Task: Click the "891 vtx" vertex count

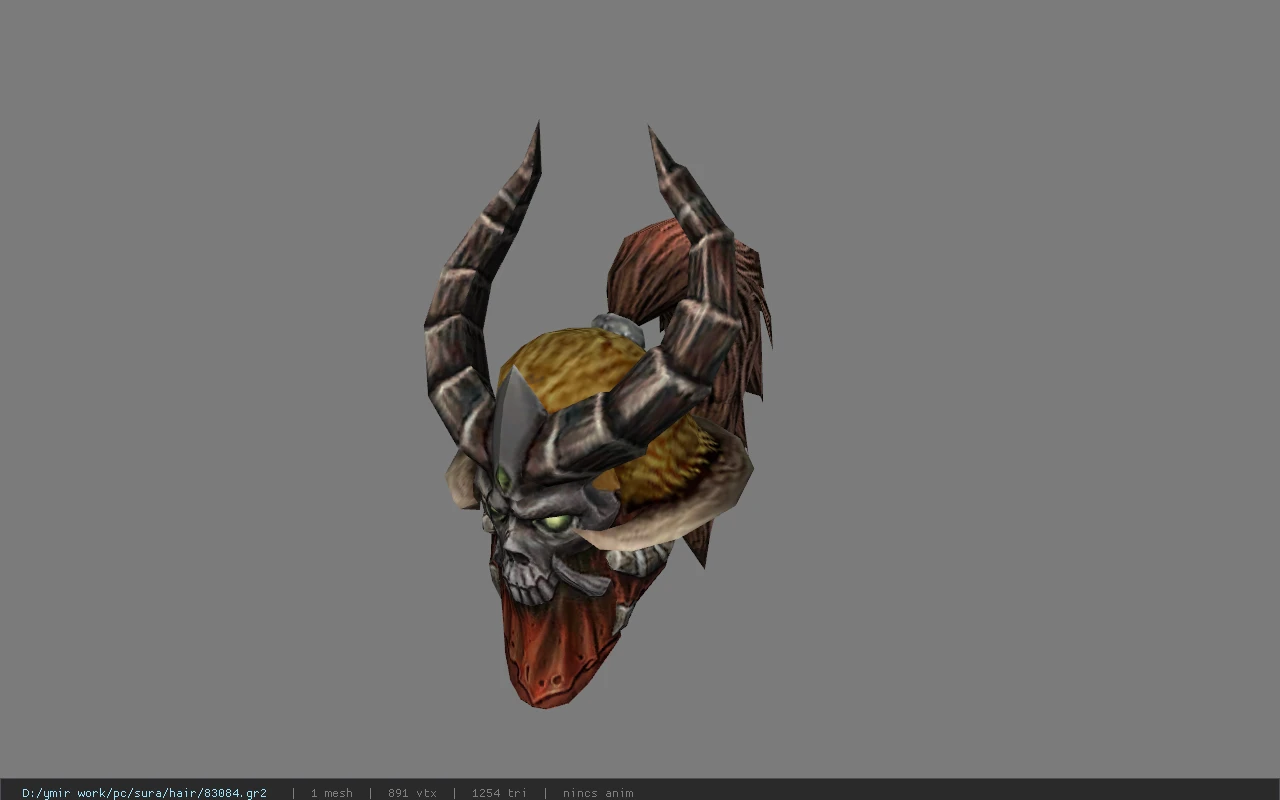Action: [412, 793]
